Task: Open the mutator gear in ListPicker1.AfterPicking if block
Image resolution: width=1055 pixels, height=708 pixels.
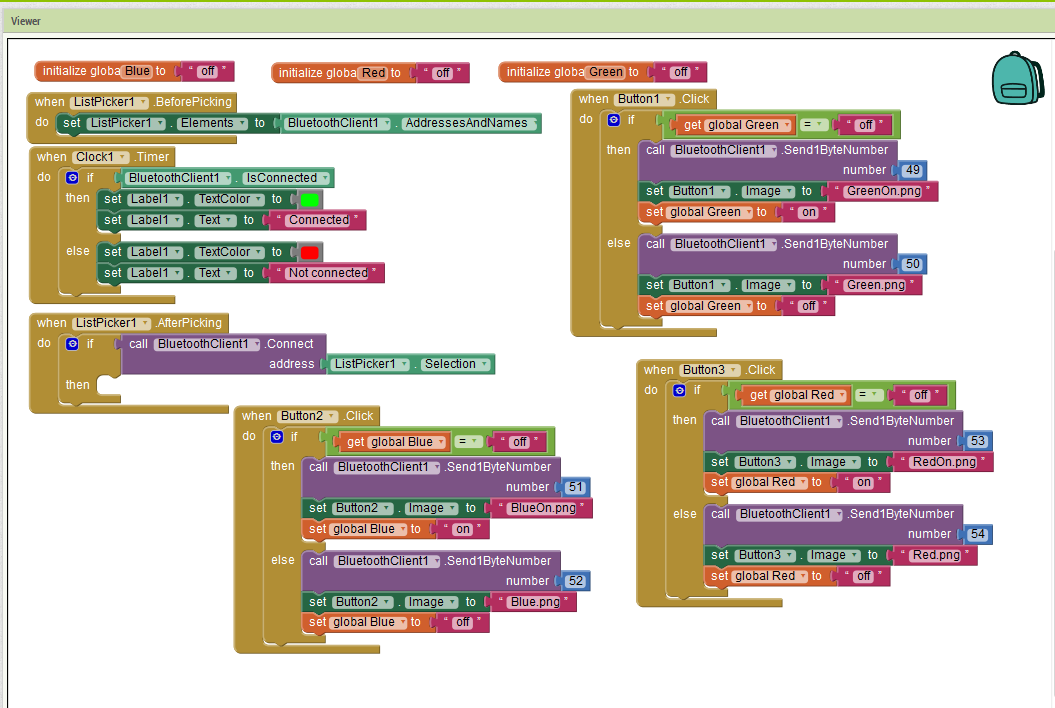Action: pyautogui.click(x=72, y=343)
